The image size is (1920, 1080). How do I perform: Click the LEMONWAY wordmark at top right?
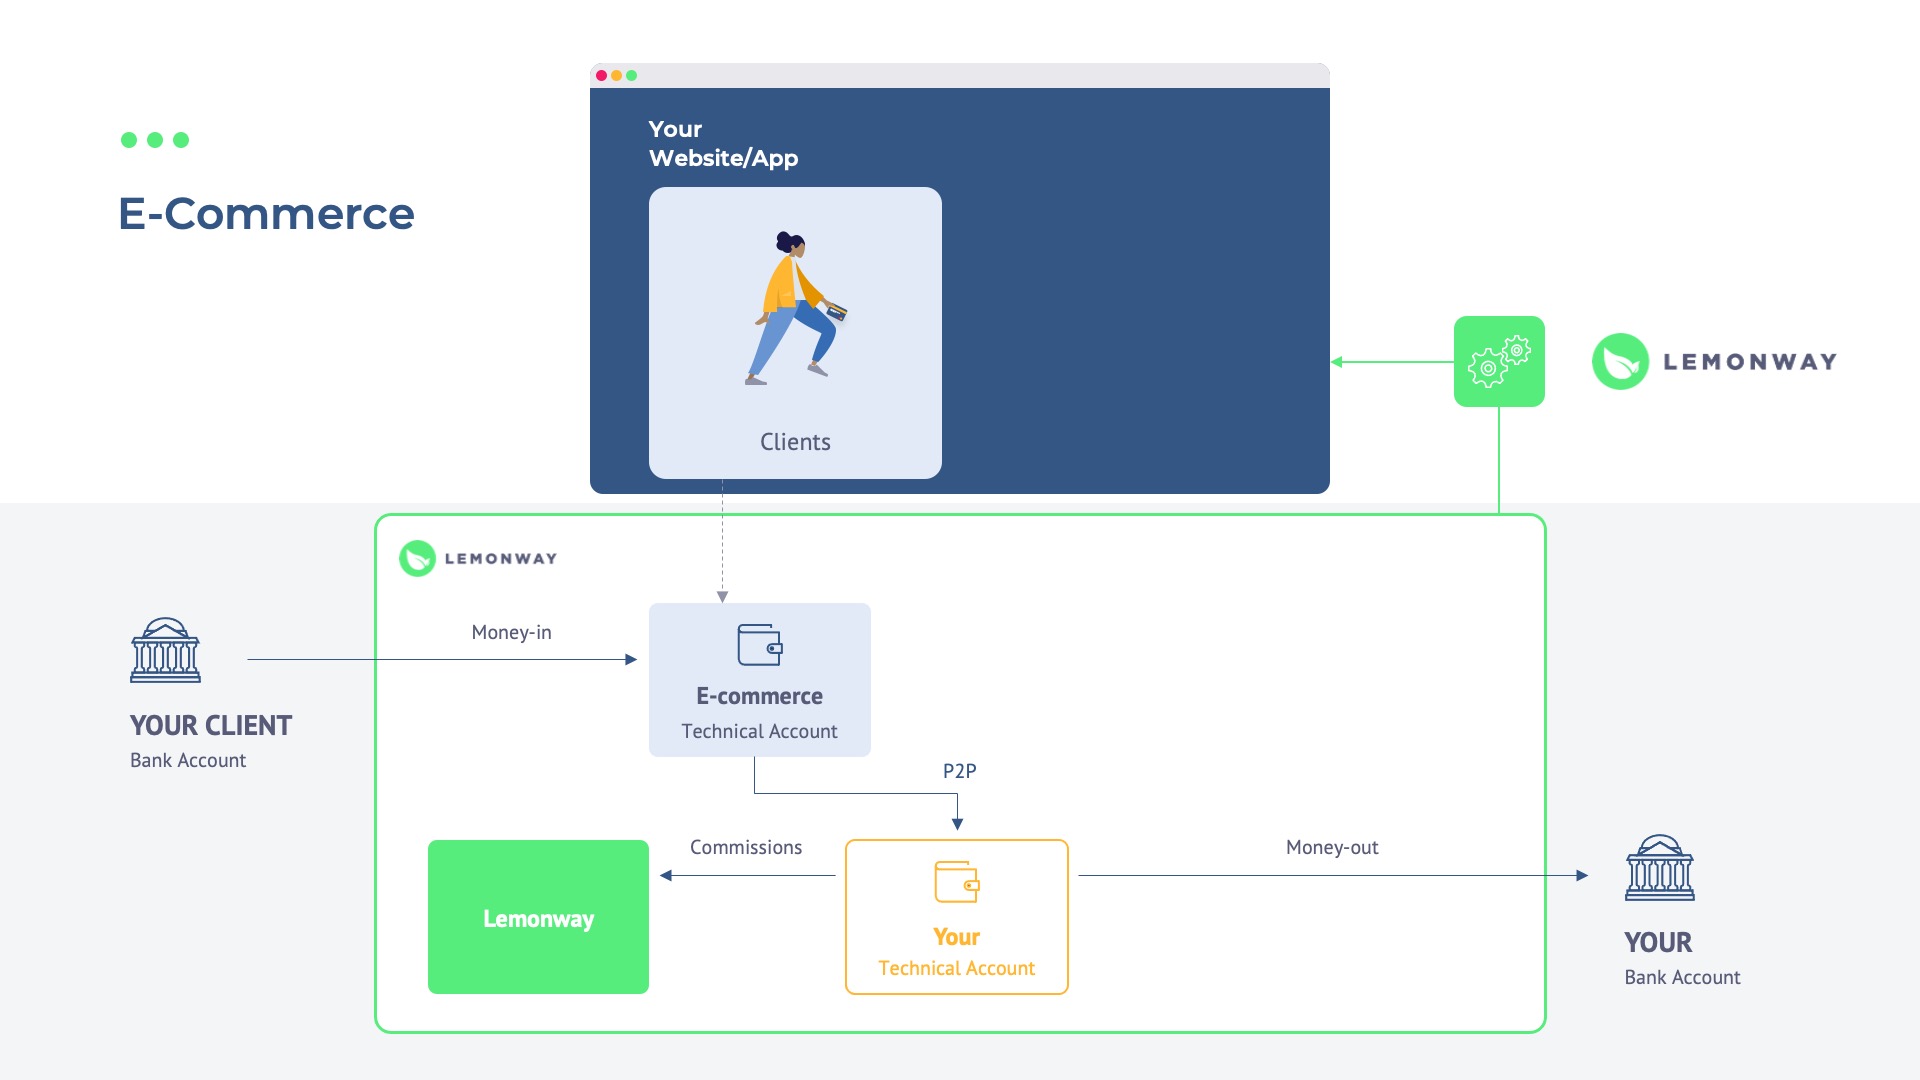(x=1750, y=362)
